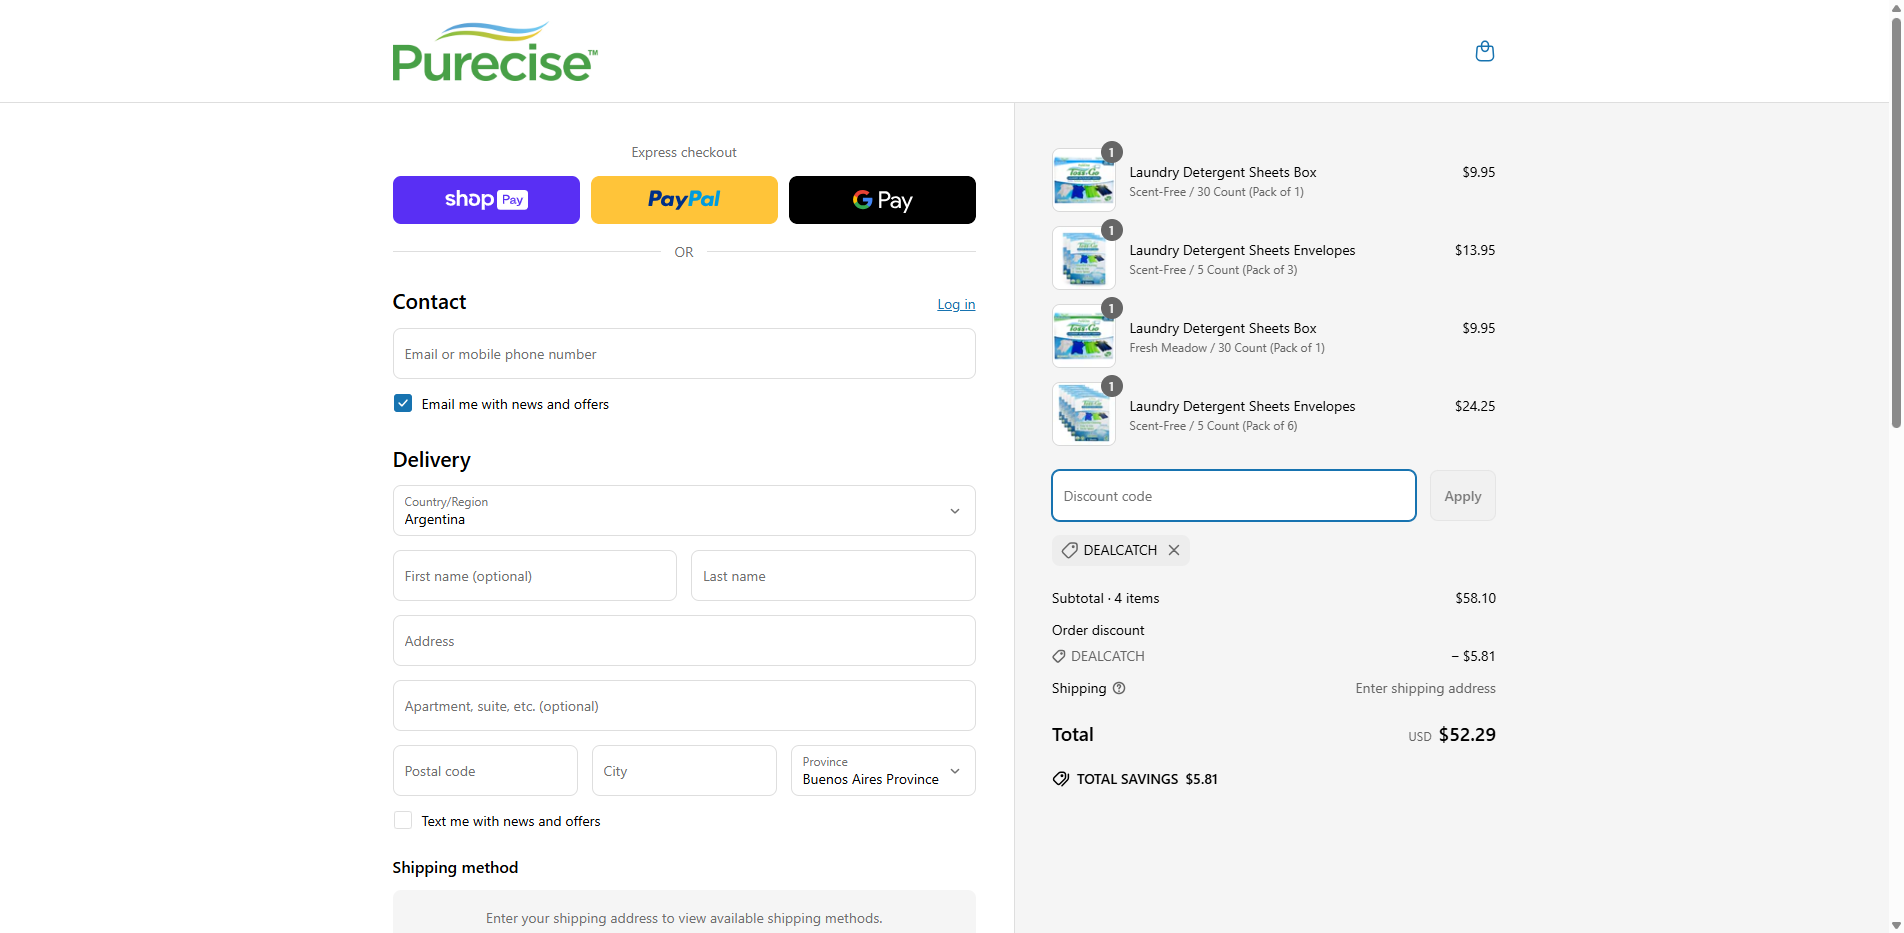This screenshot has width=1904, height=933.
Task: Open the Country/Region dropdown
Action: 684,511
